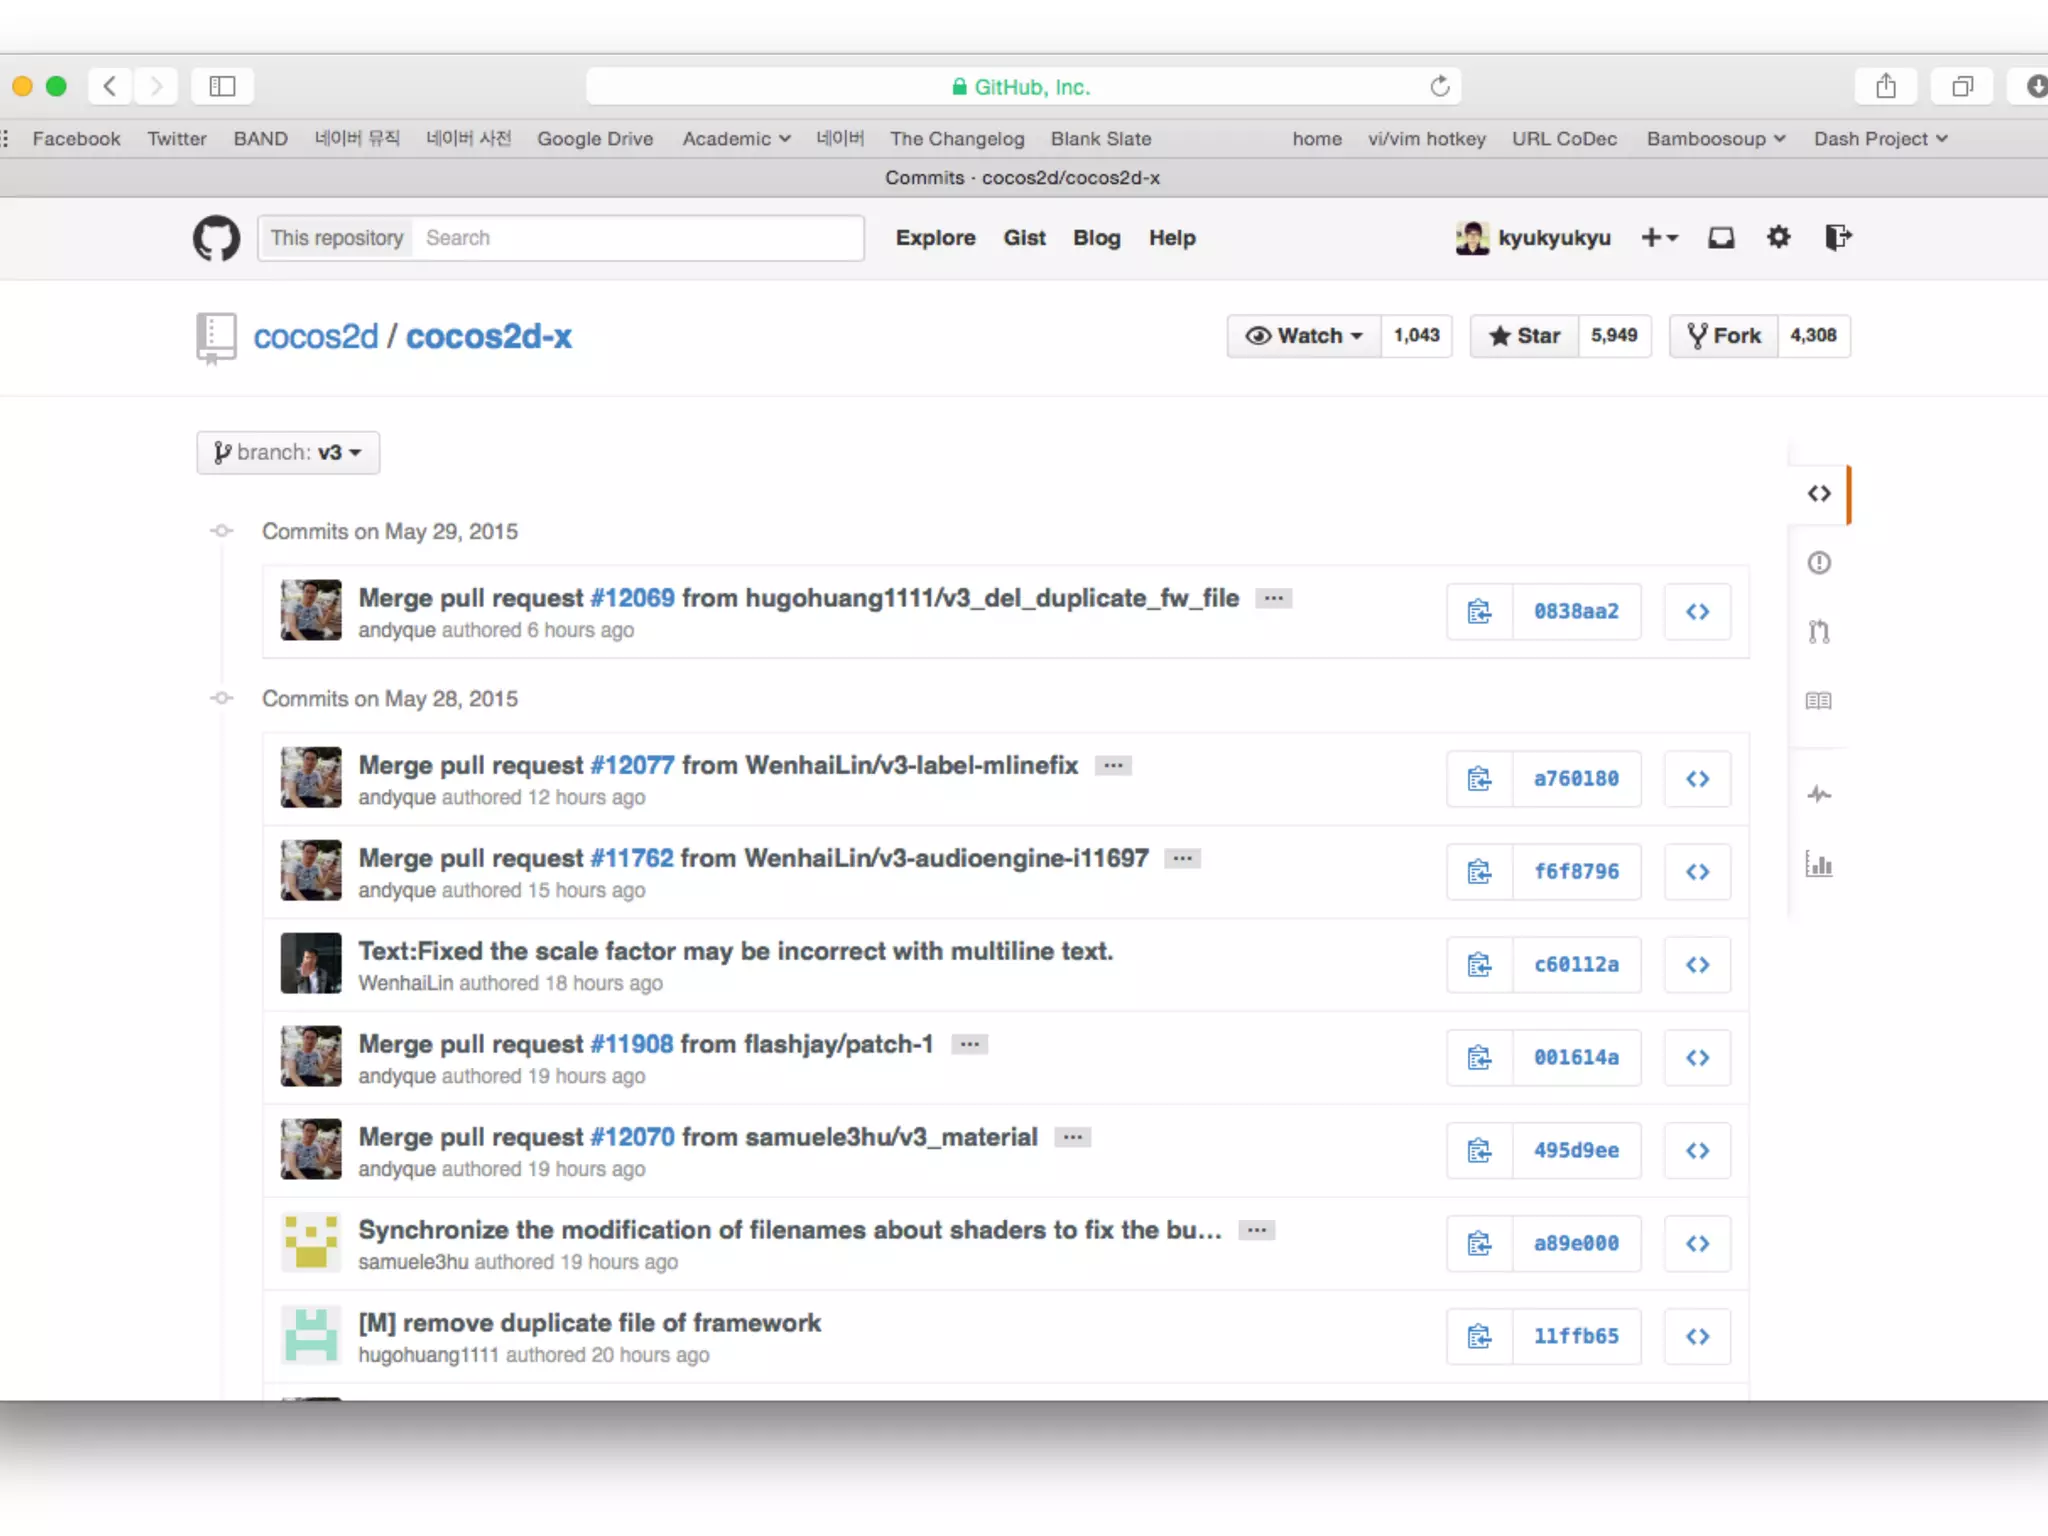The image size is (2048, 1536).
Task: Open the Pulse icon in sidebar
Action: 1819,795
